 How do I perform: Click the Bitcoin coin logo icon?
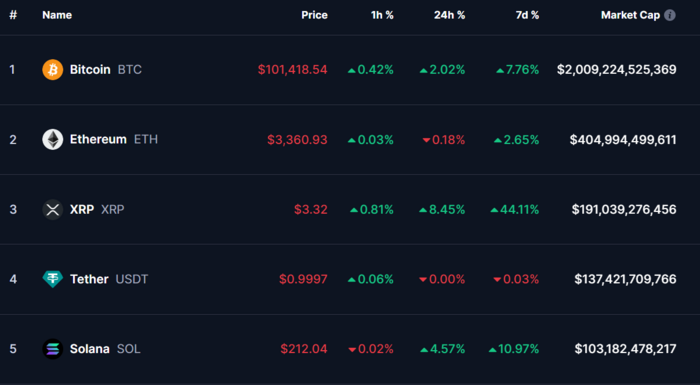[53, 70]
